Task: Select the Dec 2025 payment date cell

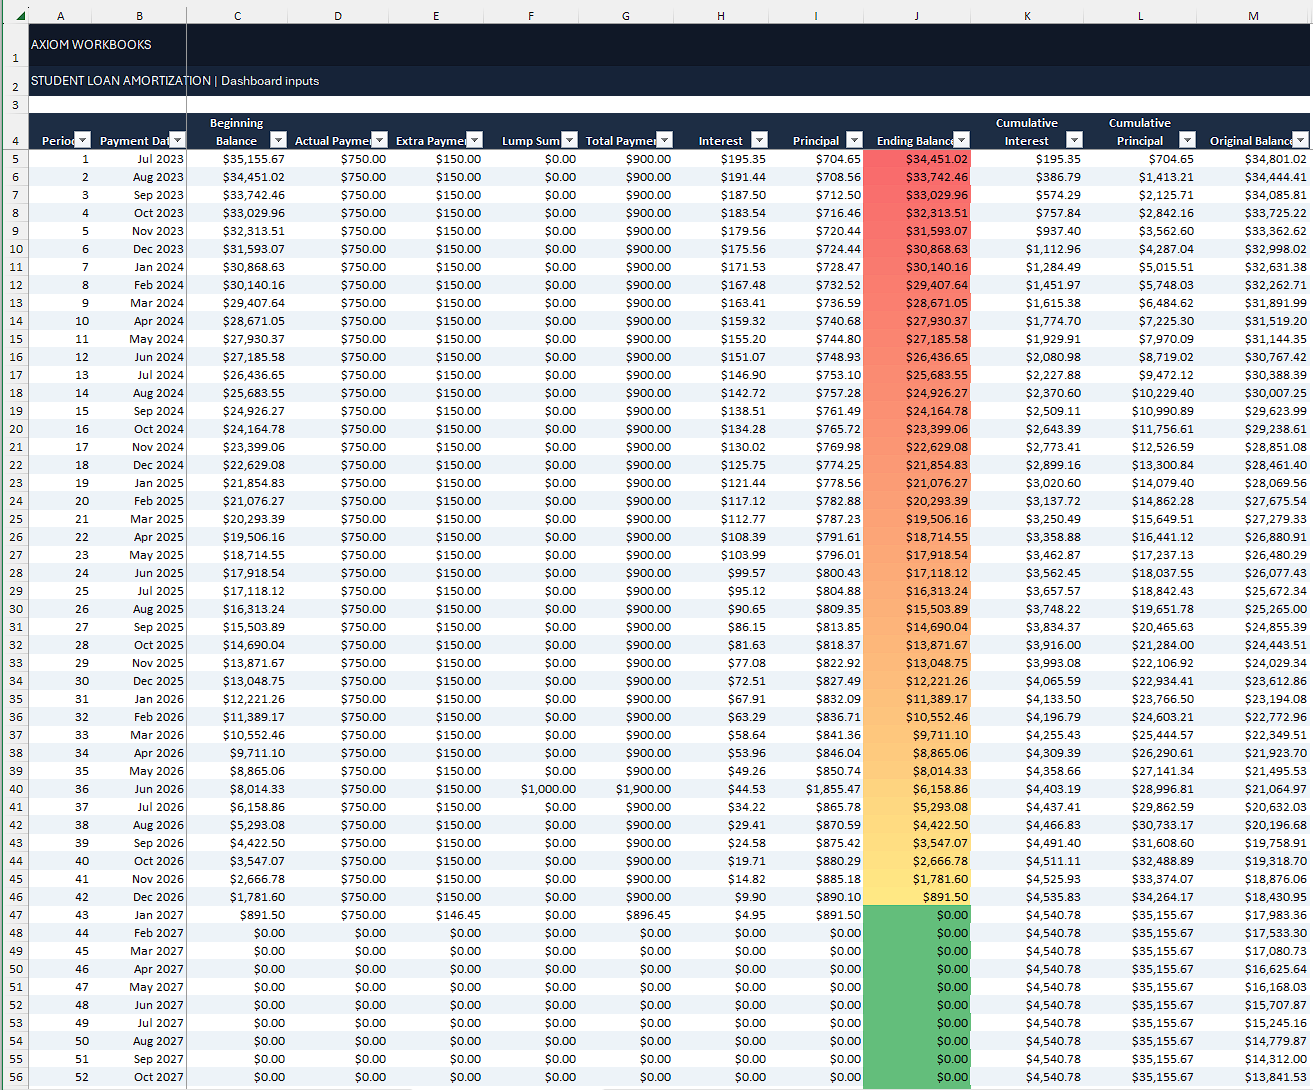Action: tap(139, 681)
